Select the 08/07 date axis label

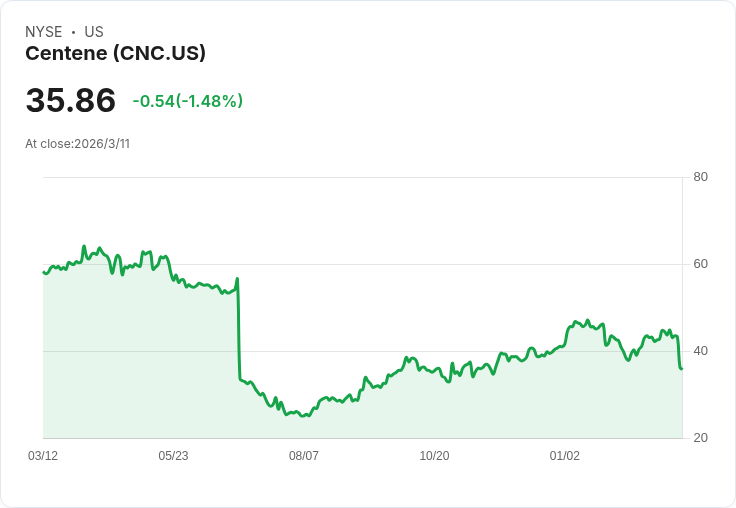point(304,456)
